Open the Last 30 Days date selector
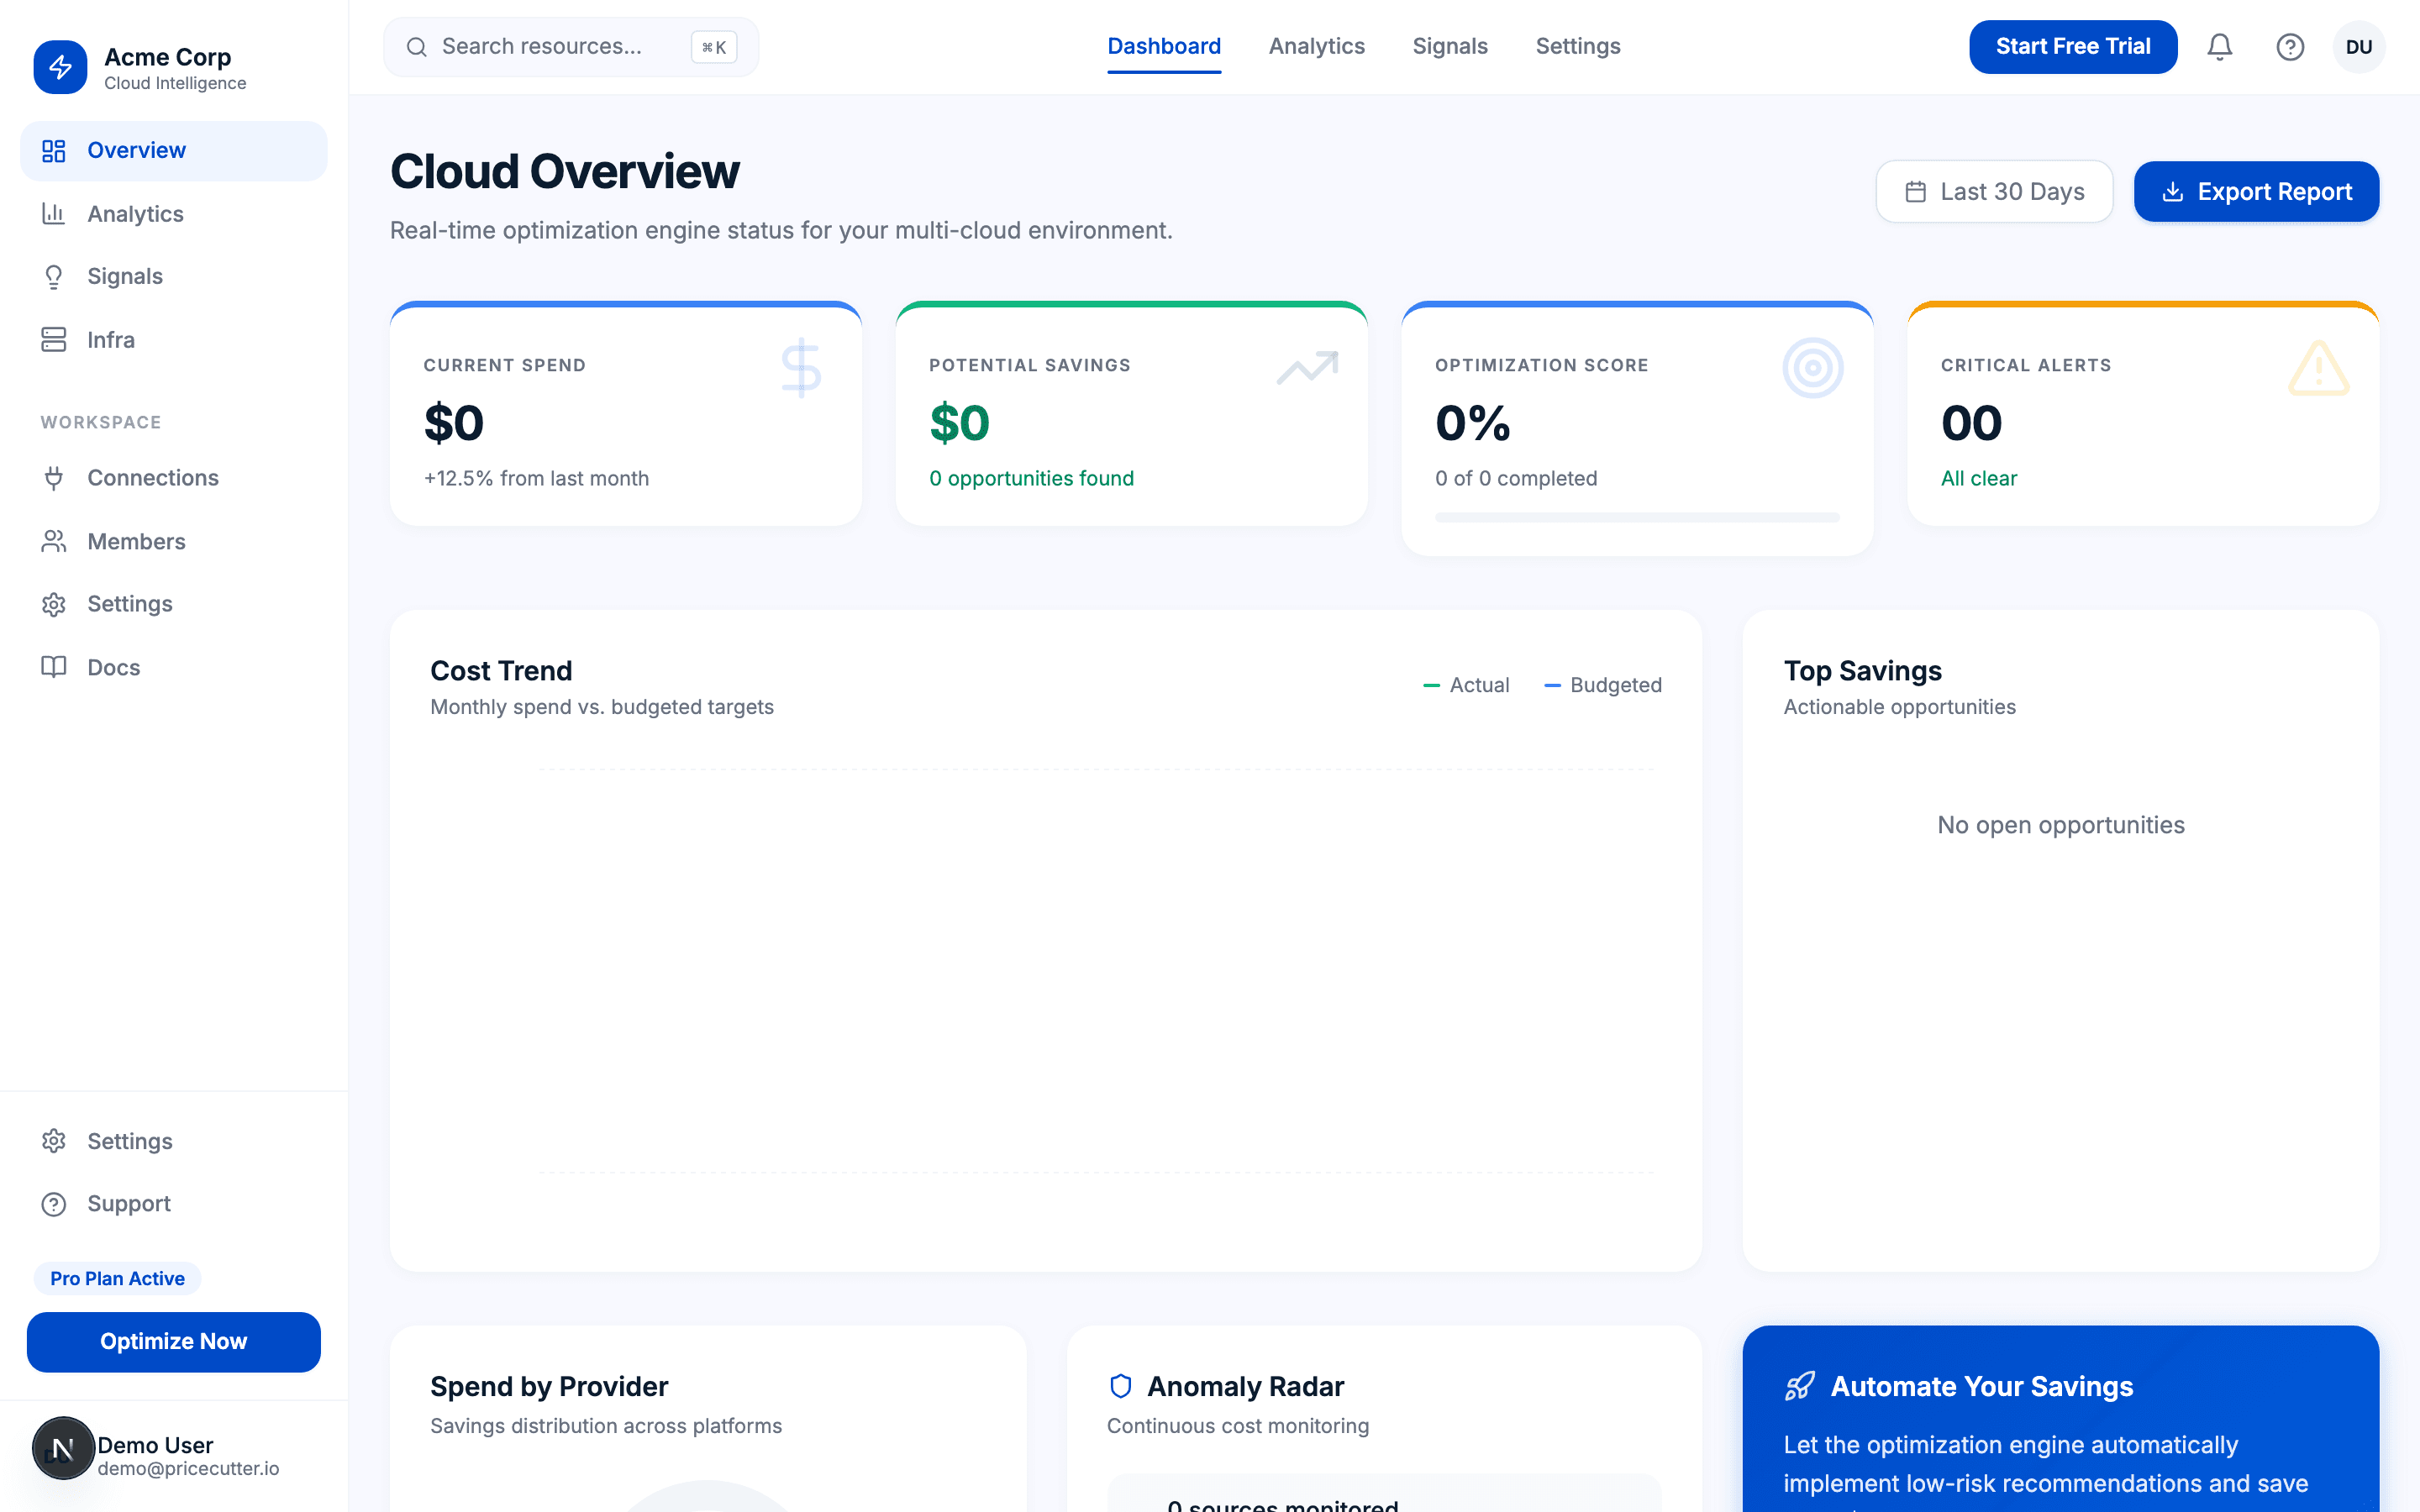 click(1994, 191)
